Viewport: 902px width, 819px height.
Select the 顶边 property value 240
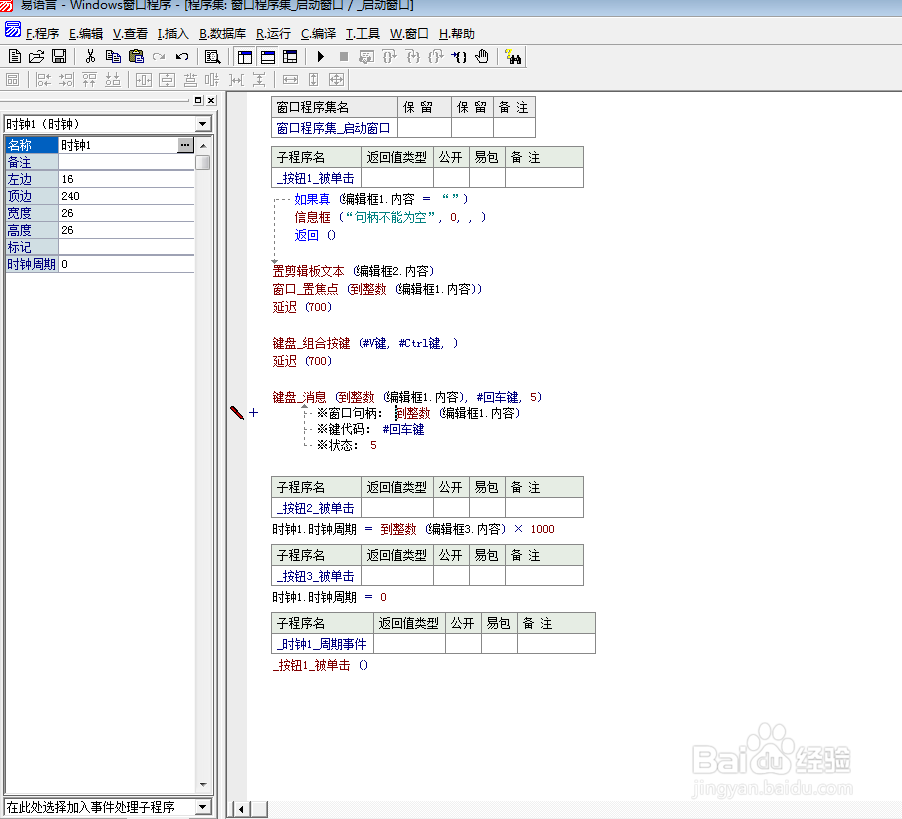coord(126,196)
